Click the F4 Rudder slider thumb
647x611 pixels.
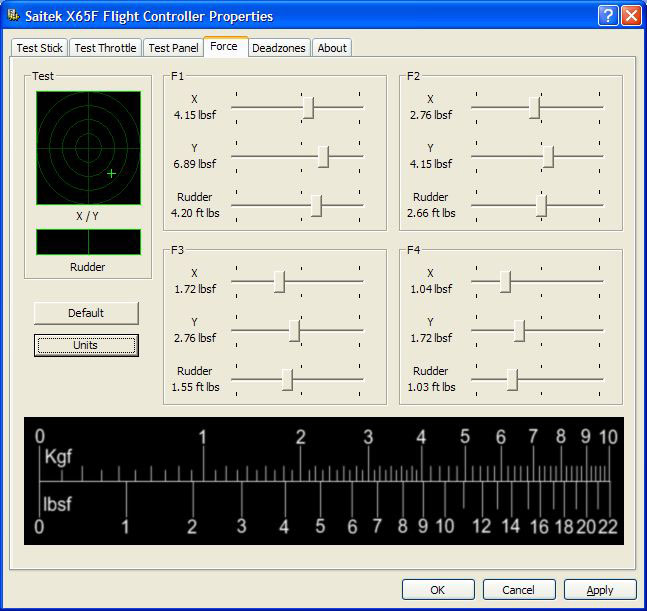click(512, 380)
